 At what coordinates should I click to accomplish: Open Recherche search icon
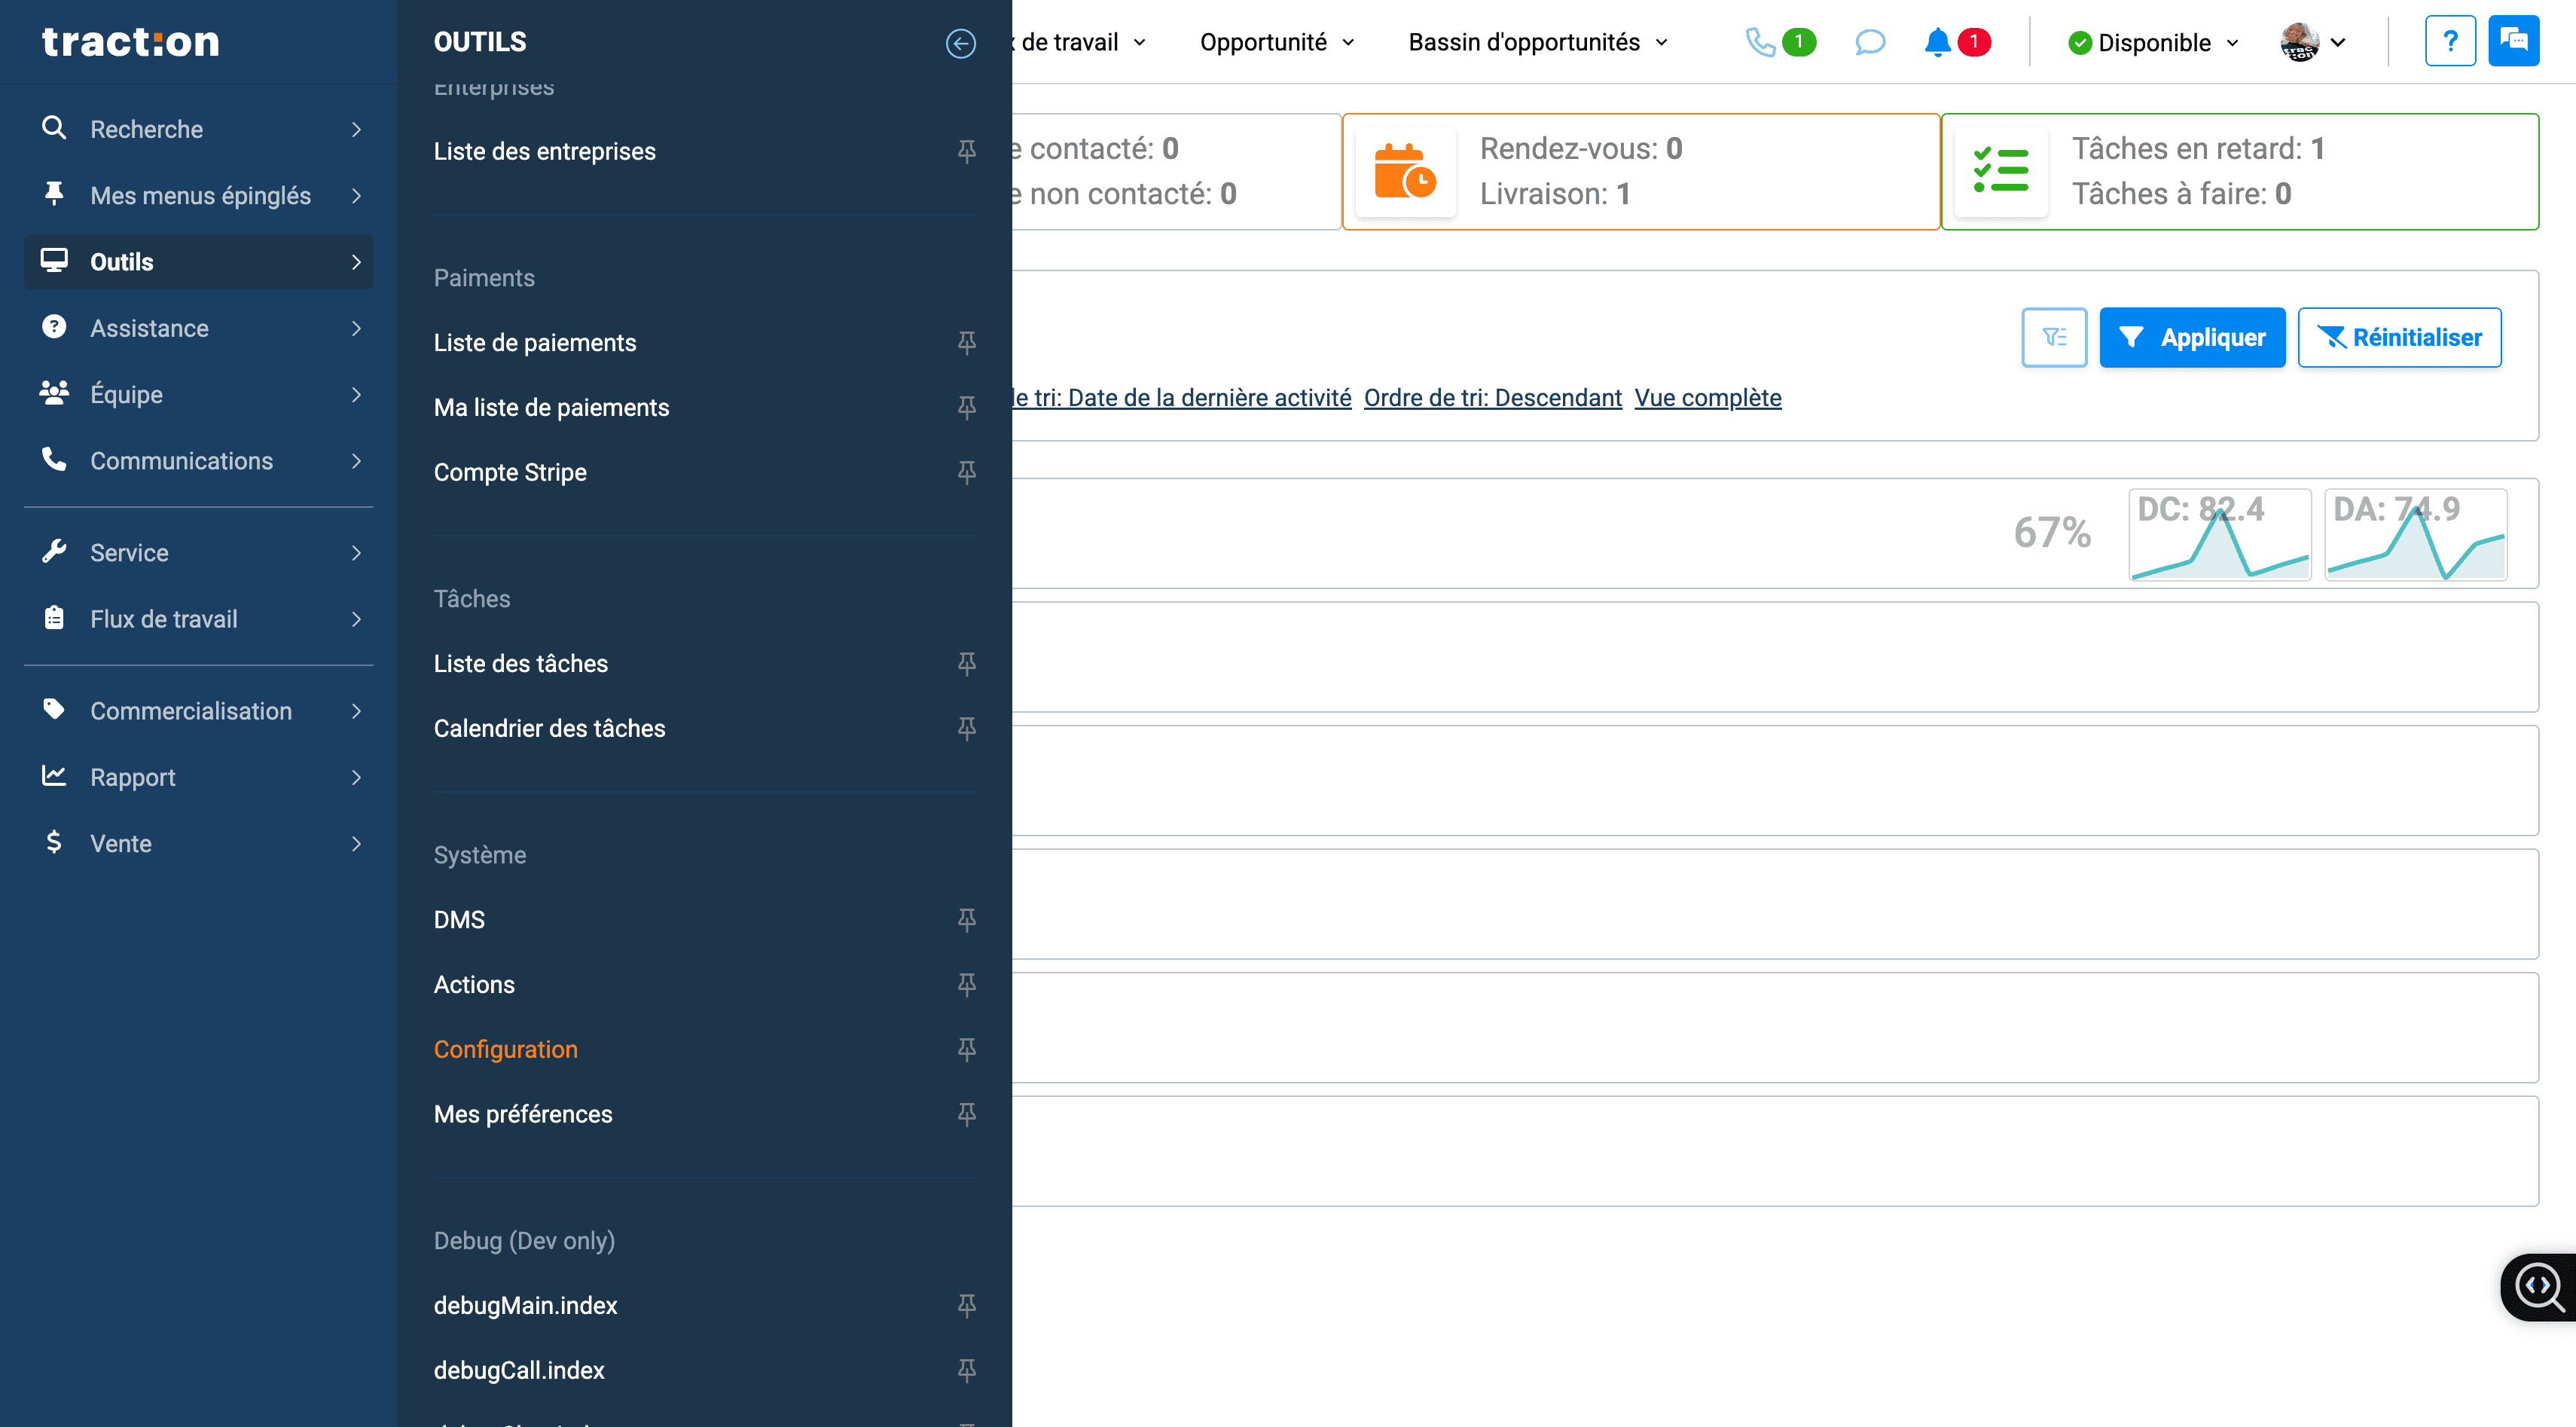coord(54,128)
